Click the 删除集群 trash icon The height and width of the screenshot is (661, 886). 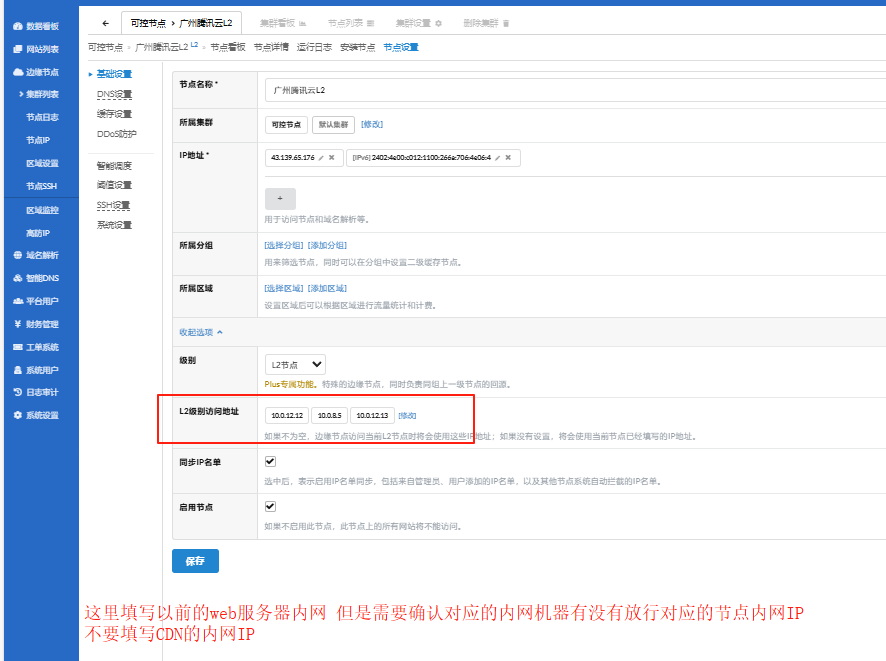(x=506, y=23)
